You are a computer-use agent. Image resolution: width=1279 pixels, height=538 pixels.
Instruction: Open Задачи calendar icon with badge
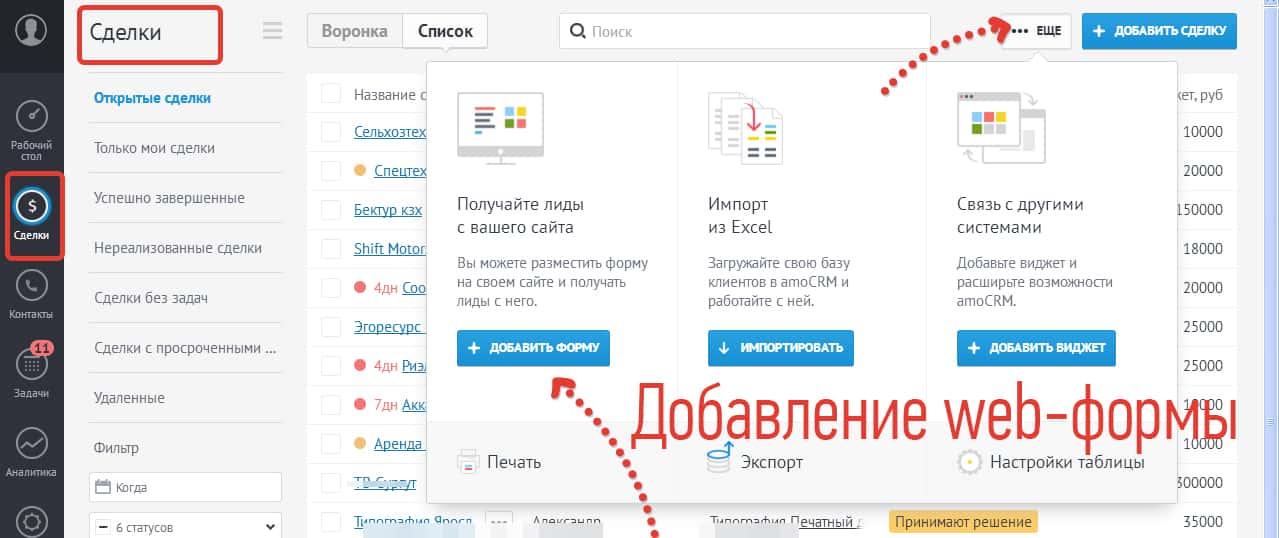pyautogui.click(x=32, y=365)
